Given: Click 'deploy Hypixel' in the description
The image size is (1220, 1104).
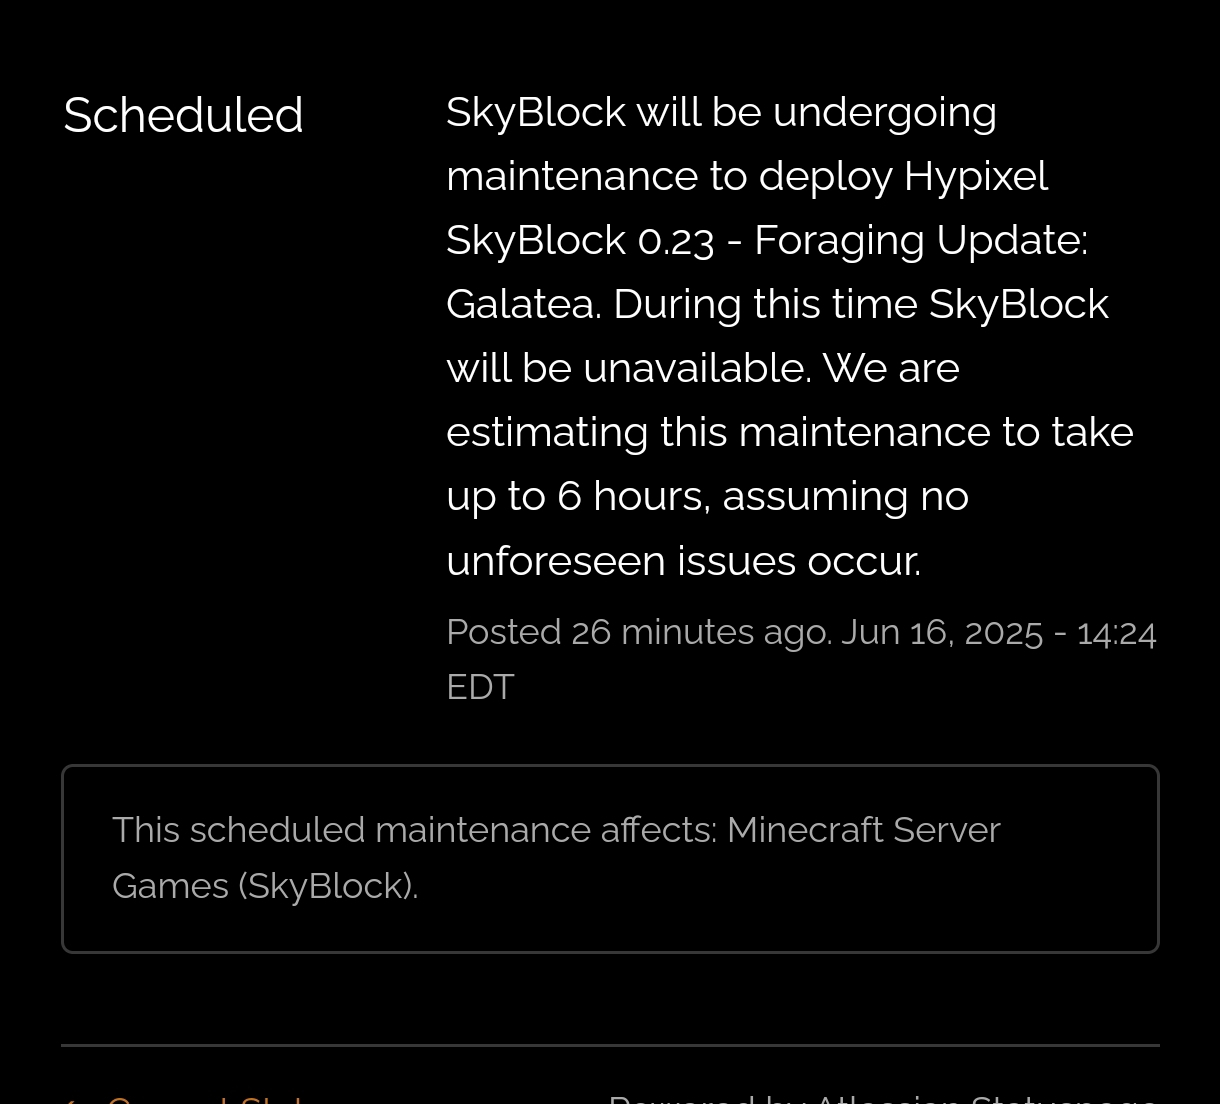Looking at the screenshot, I should click(903, 176).
